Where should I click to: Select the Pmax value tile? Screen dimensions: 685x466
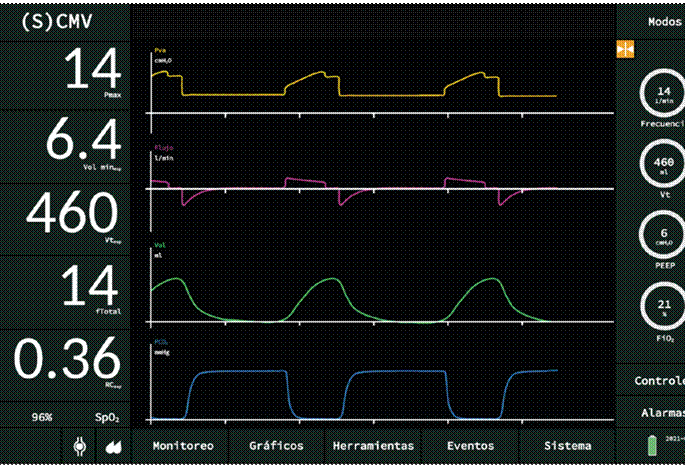coord(64,76)
